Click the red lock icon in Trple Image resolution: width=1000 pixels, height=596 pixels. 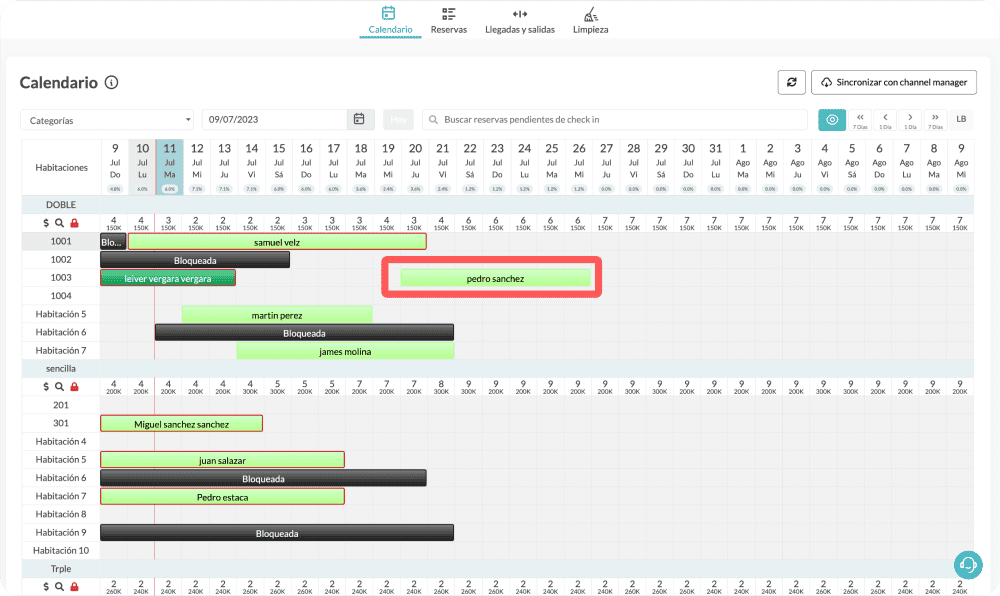[74, 586]
